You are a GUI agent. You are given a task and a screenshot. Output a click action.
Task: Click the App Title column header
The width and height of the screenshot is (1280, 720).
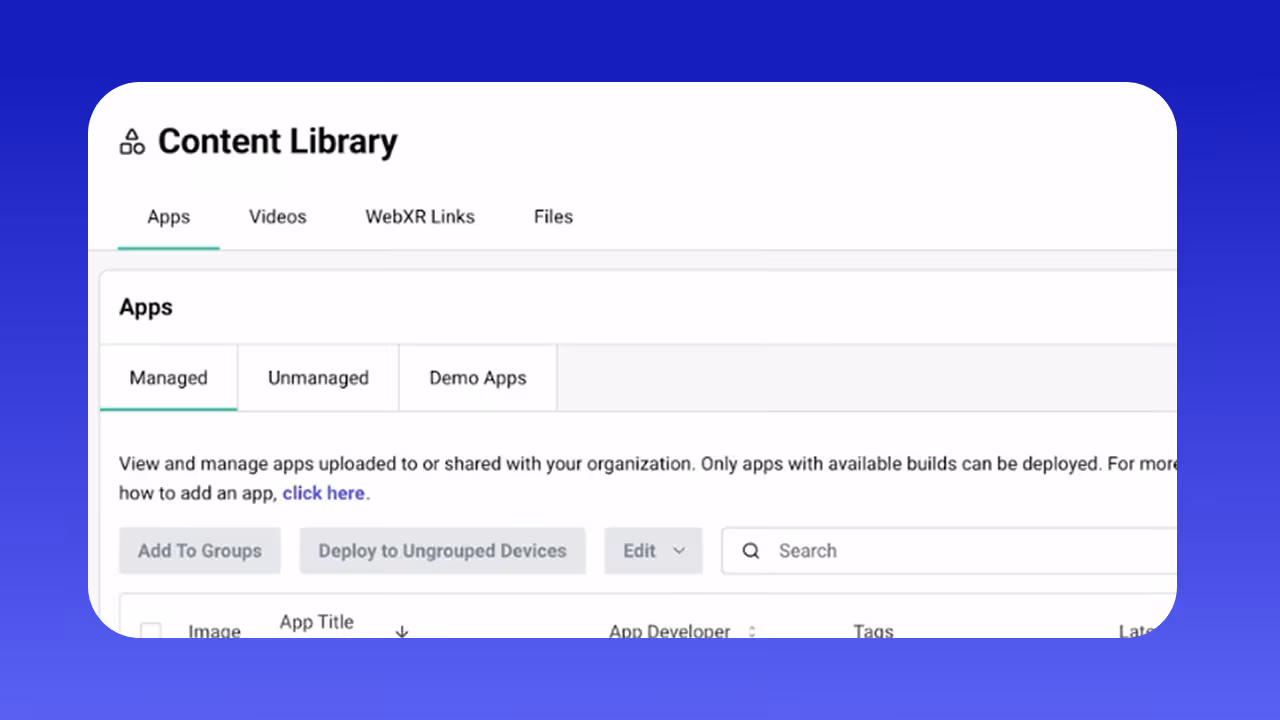317,624
